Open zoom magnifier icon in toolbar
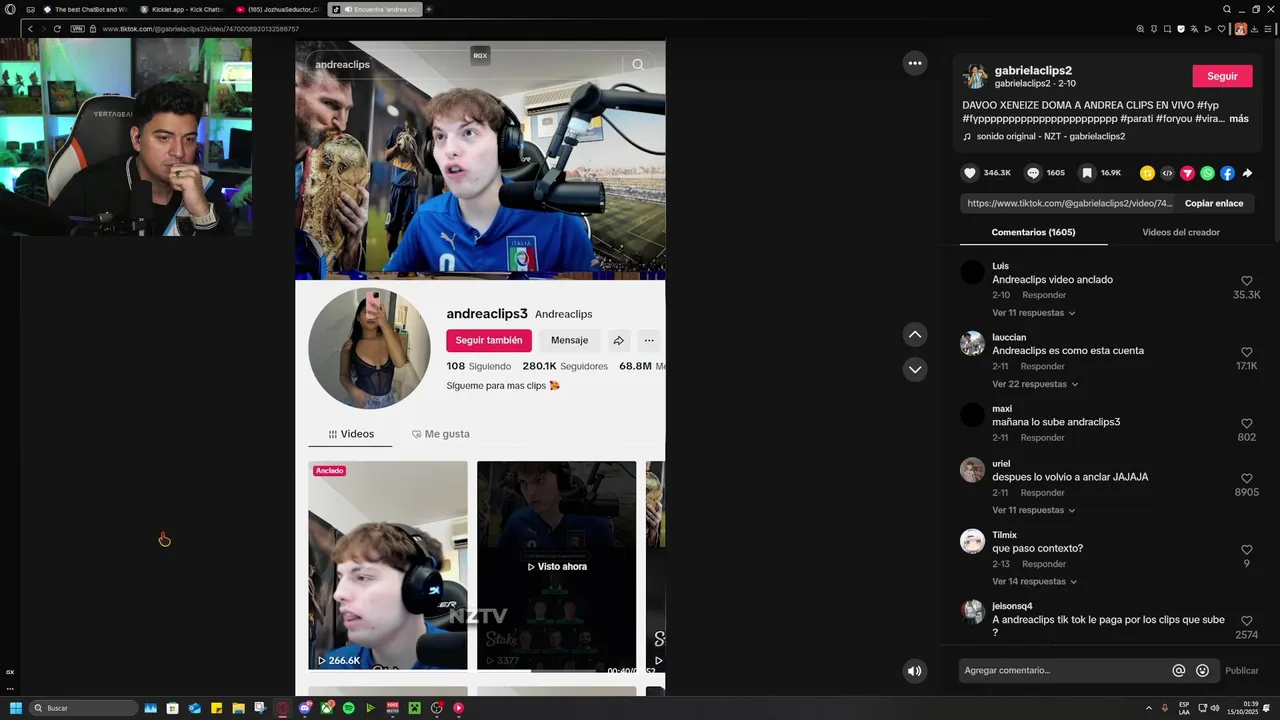 tap(1140, 29)
